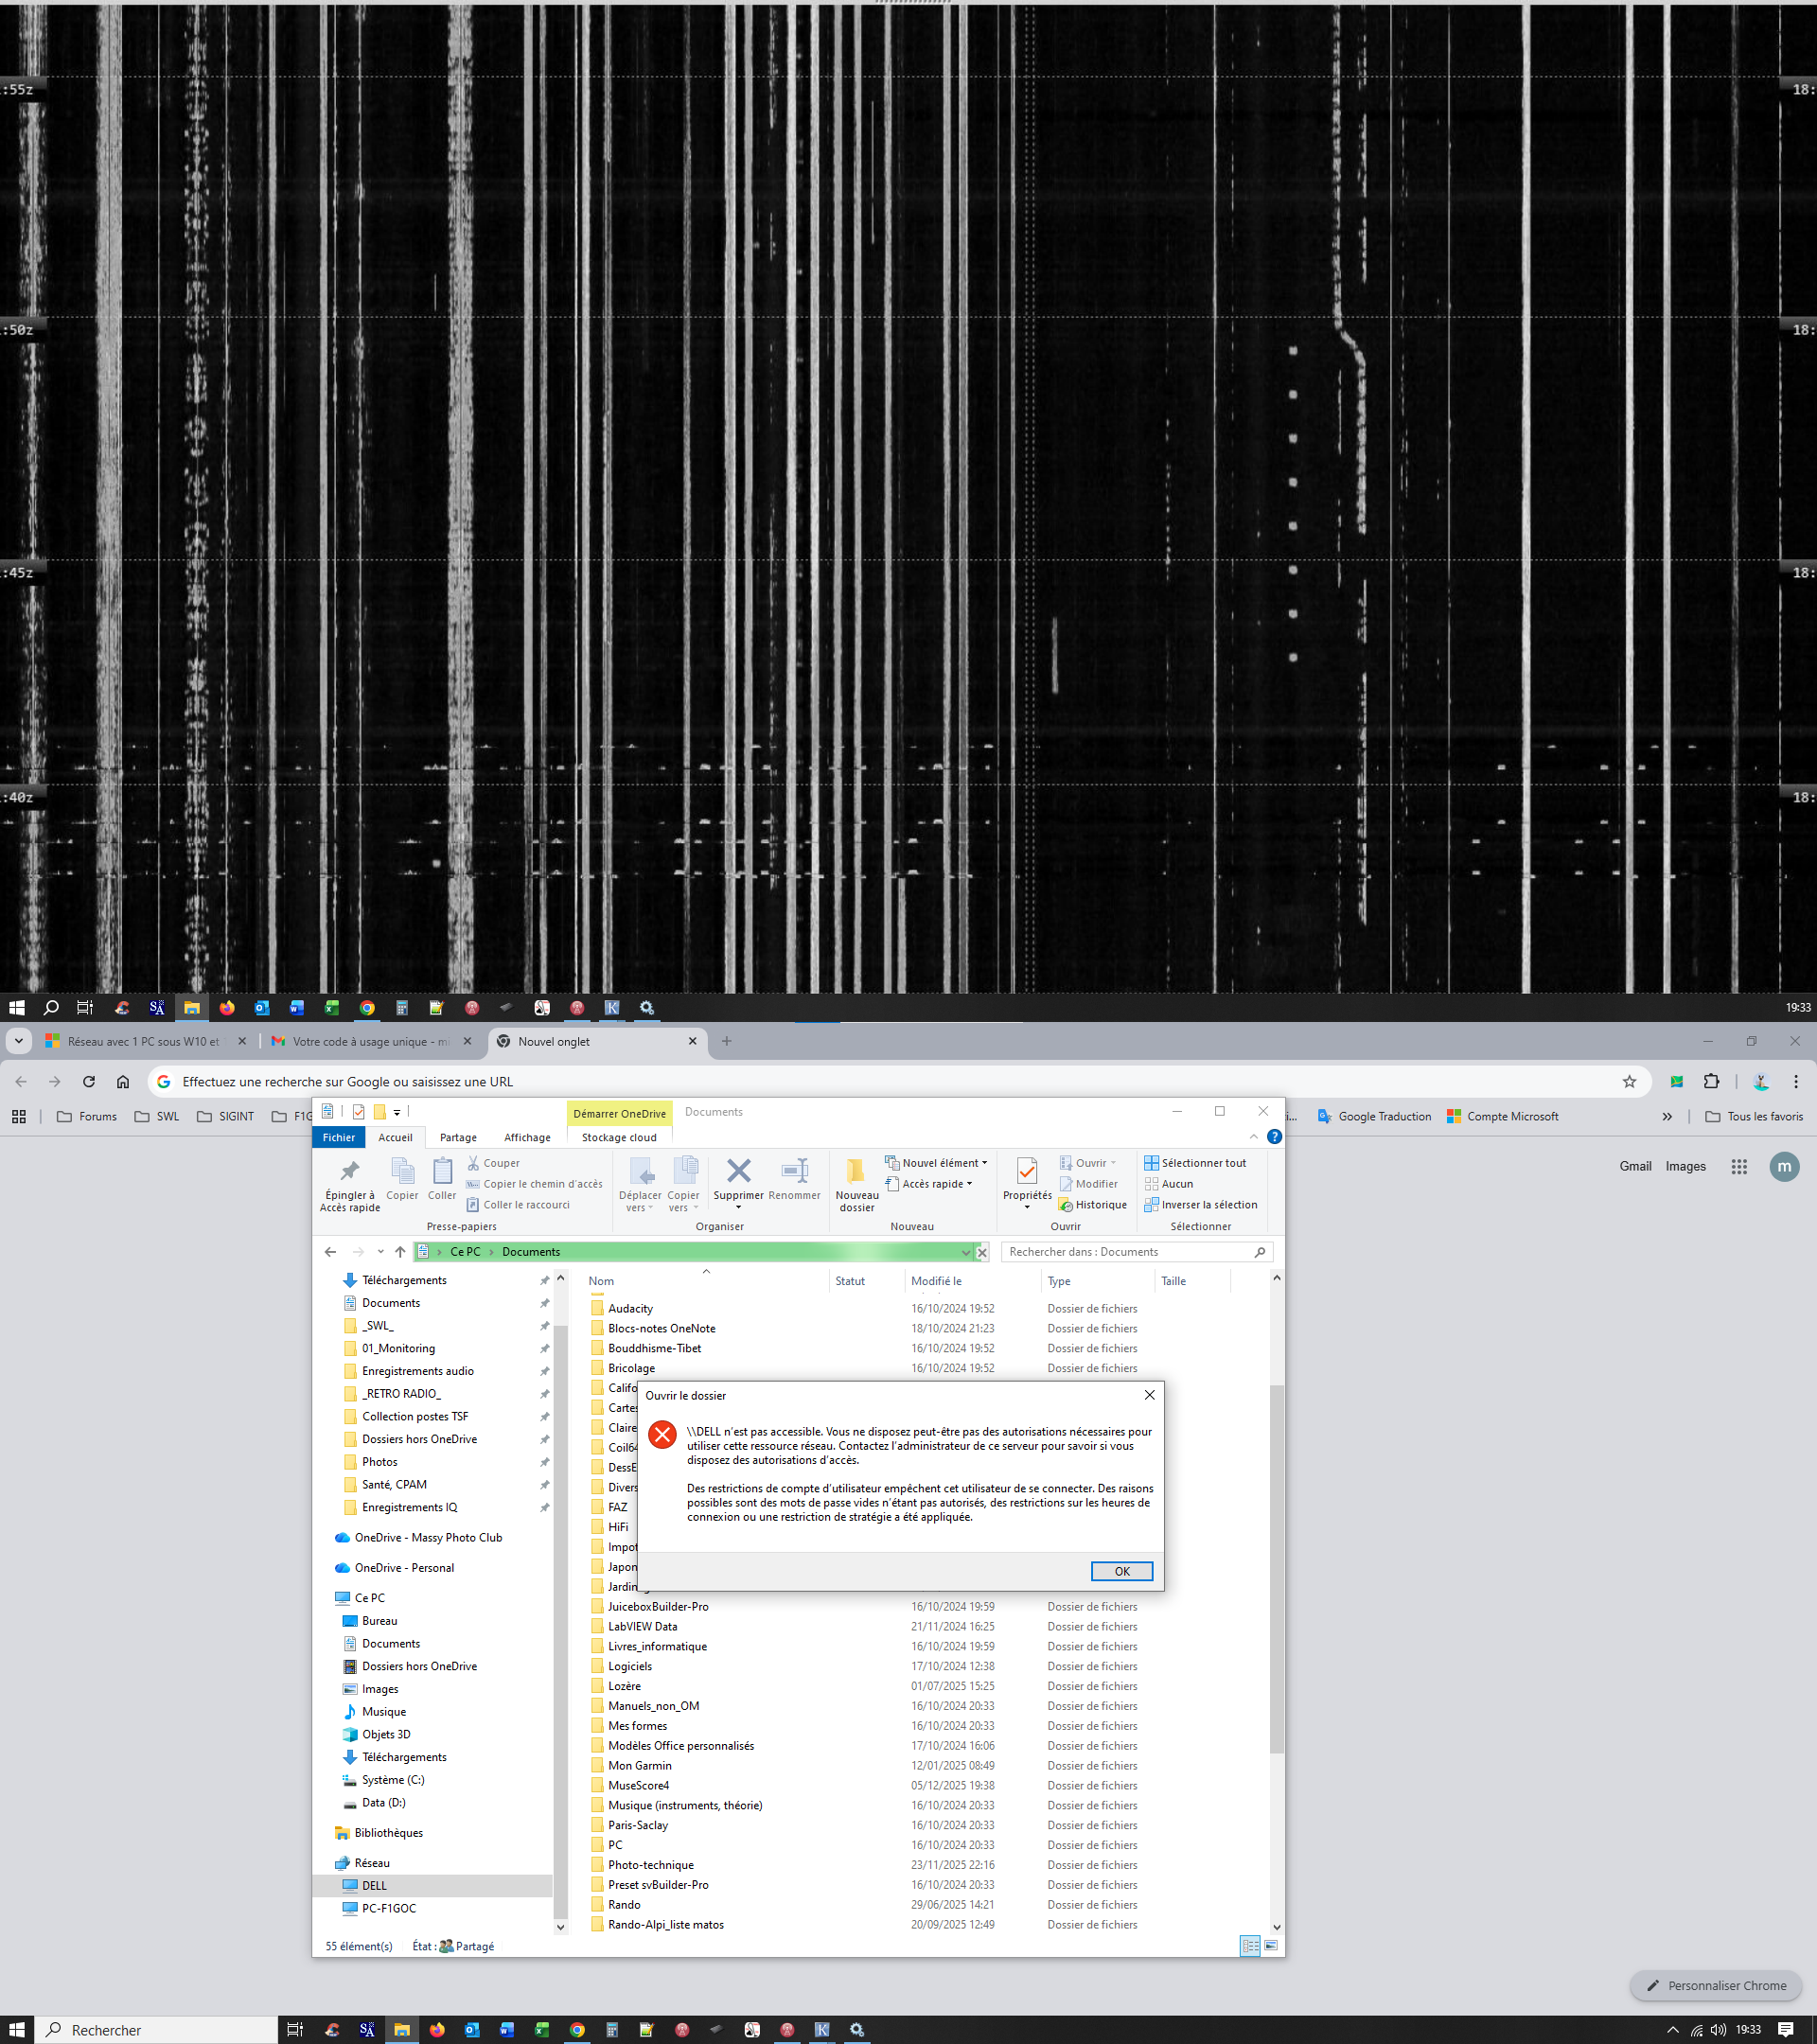Click Historique in the Ouvrir group
1817x2044 pixels.
(x=1092, y=1205)
